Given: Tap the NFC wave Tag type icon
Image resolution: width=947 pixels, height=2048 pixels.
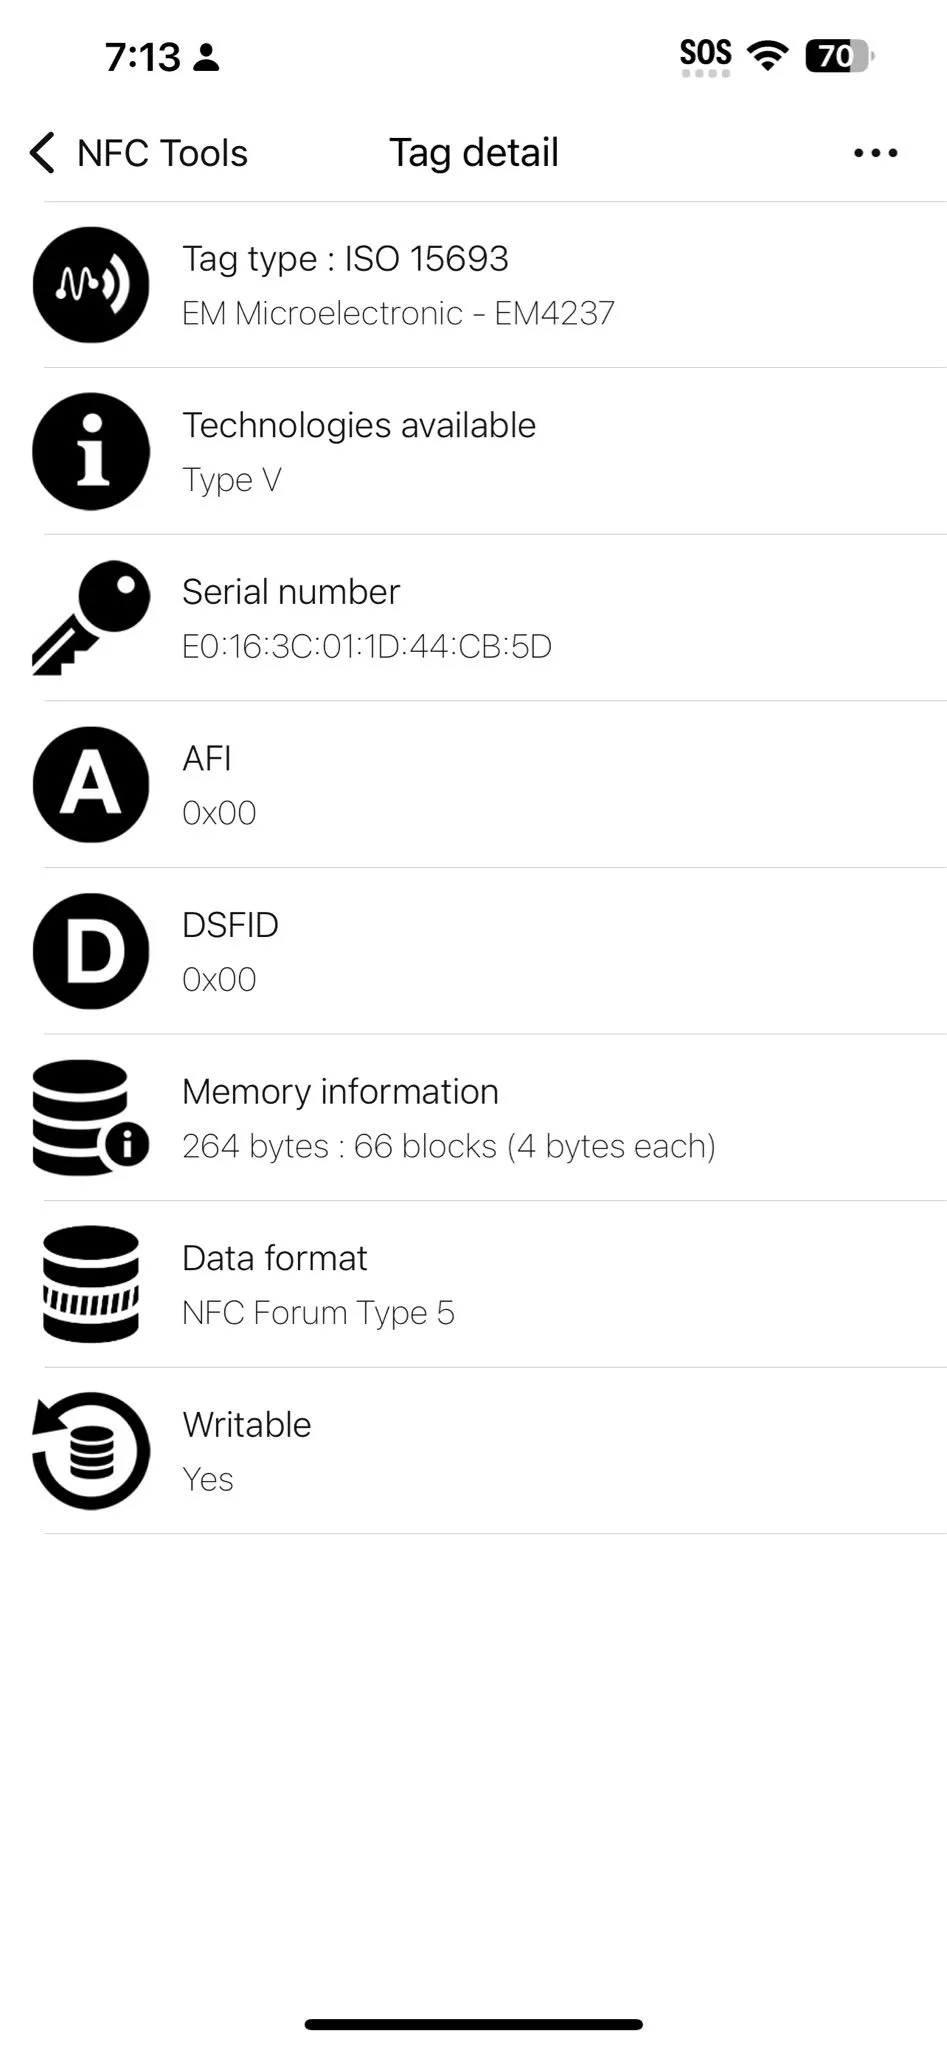Looking at the screenshot, I should 91,285.
